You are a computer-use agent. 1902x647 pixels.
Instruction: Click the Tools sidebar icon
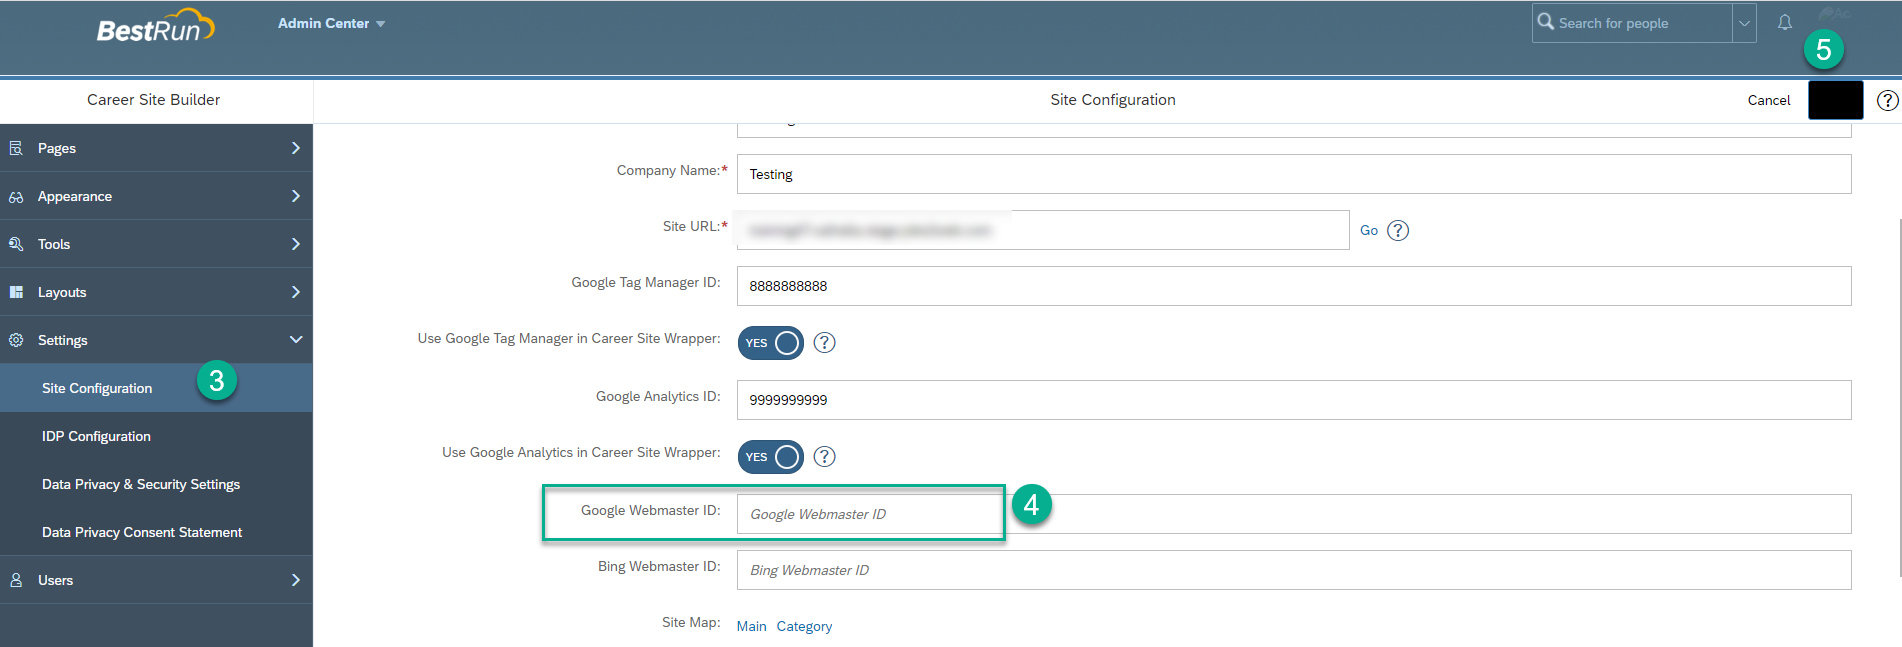(16, 244)
